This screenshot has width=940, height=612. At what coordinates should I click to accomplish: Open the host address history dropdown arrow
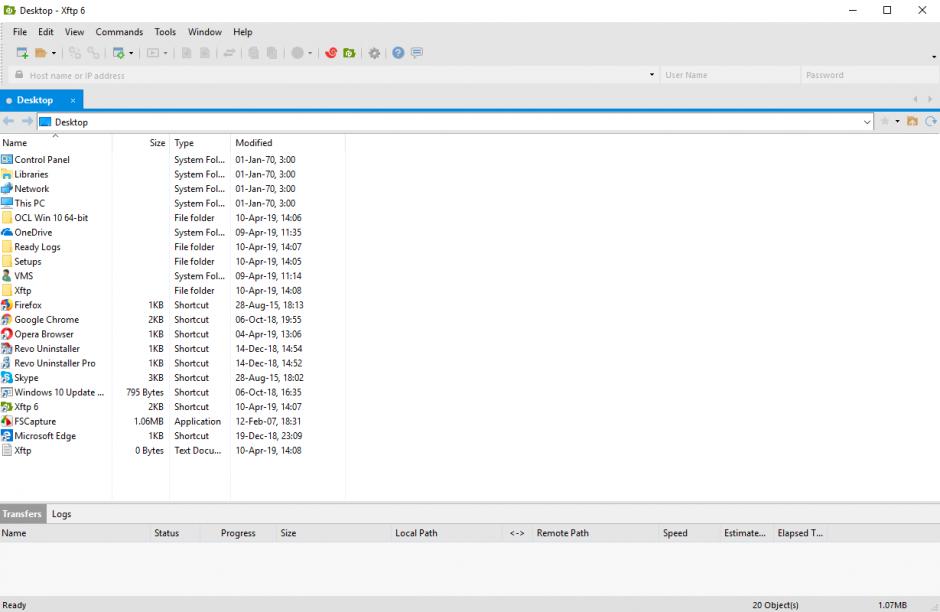point(652,75)
